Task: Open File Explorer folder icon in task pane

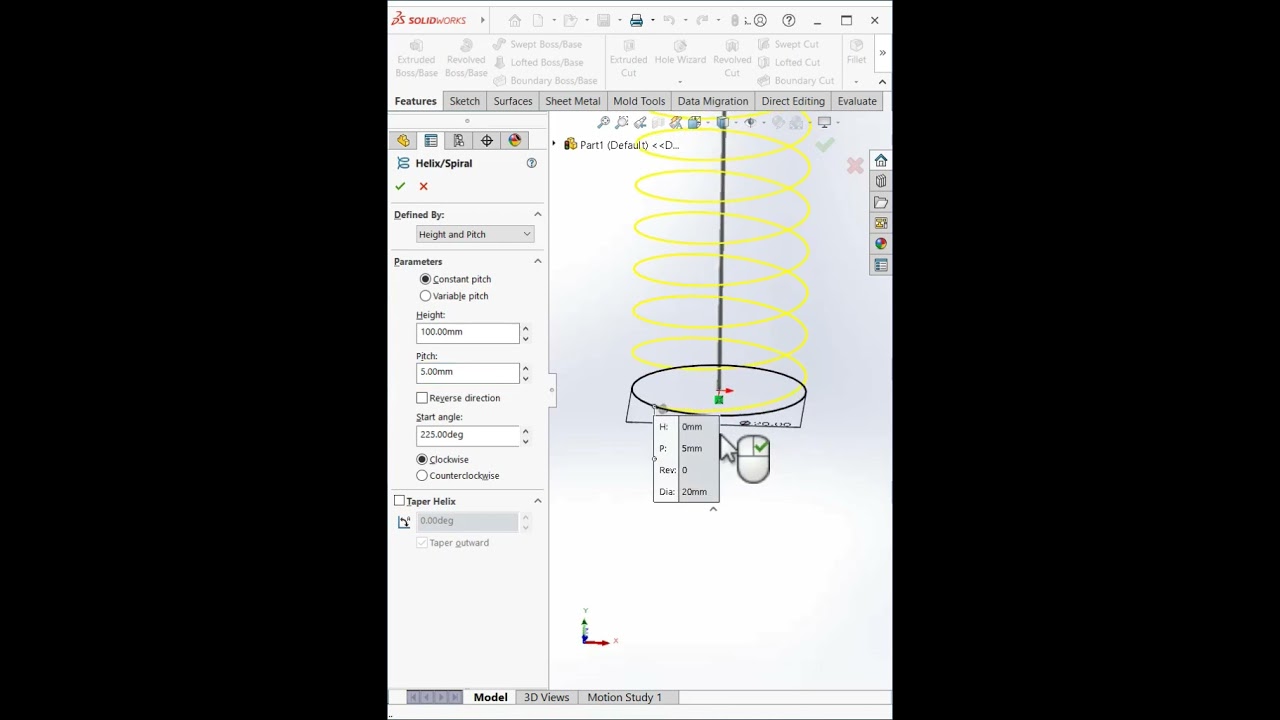Action: pos(881,202)
